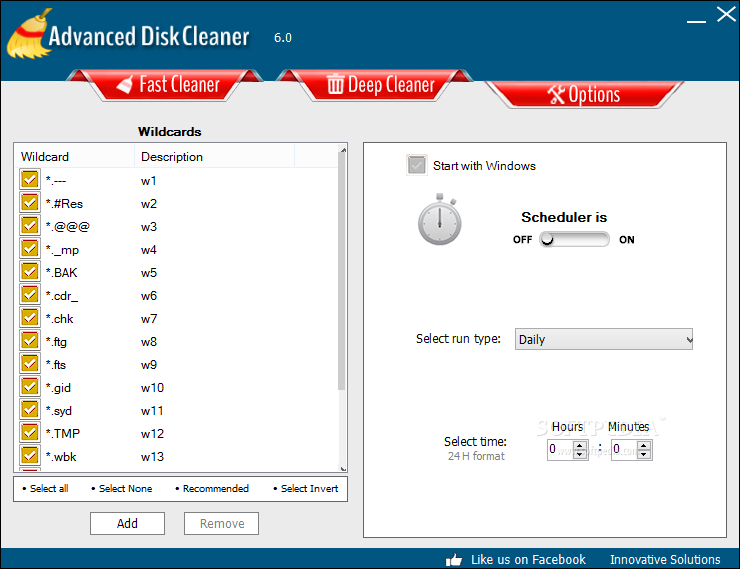
Task: Select the w5 description cell
Action: click(x=149, y=273)
